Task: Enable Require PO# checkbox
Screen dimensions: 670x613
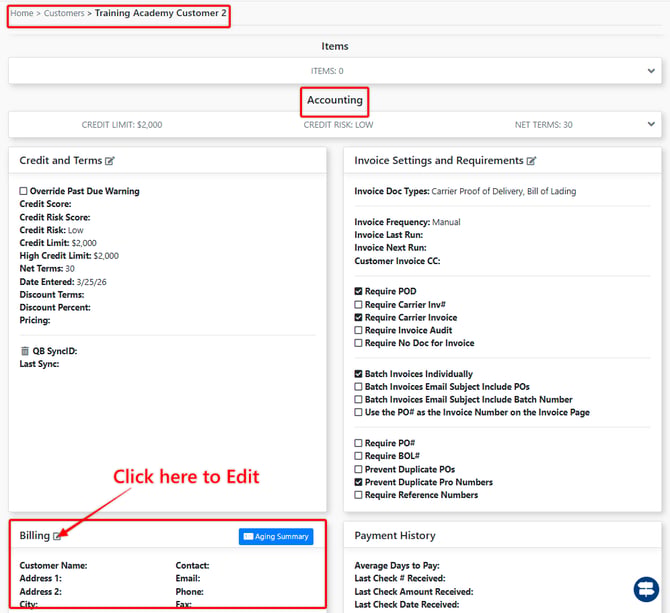Action: (x=359, y=443)
